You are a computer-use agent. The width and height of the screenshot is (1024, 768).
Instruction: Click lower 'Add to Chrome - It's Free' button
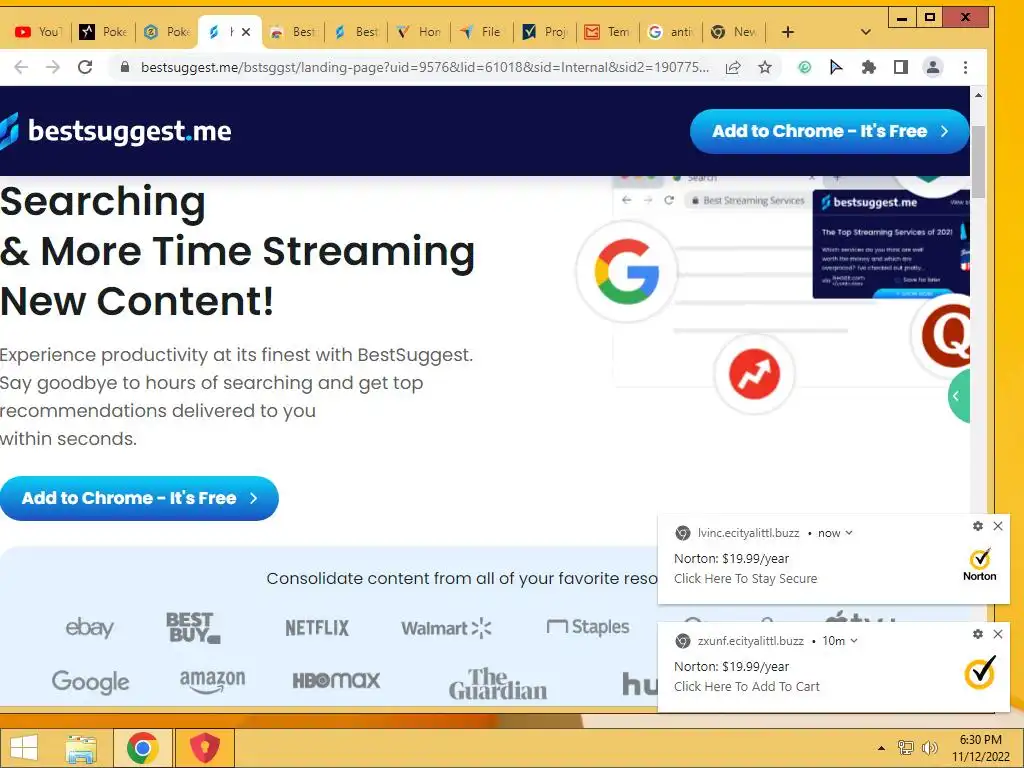[139, 498]
